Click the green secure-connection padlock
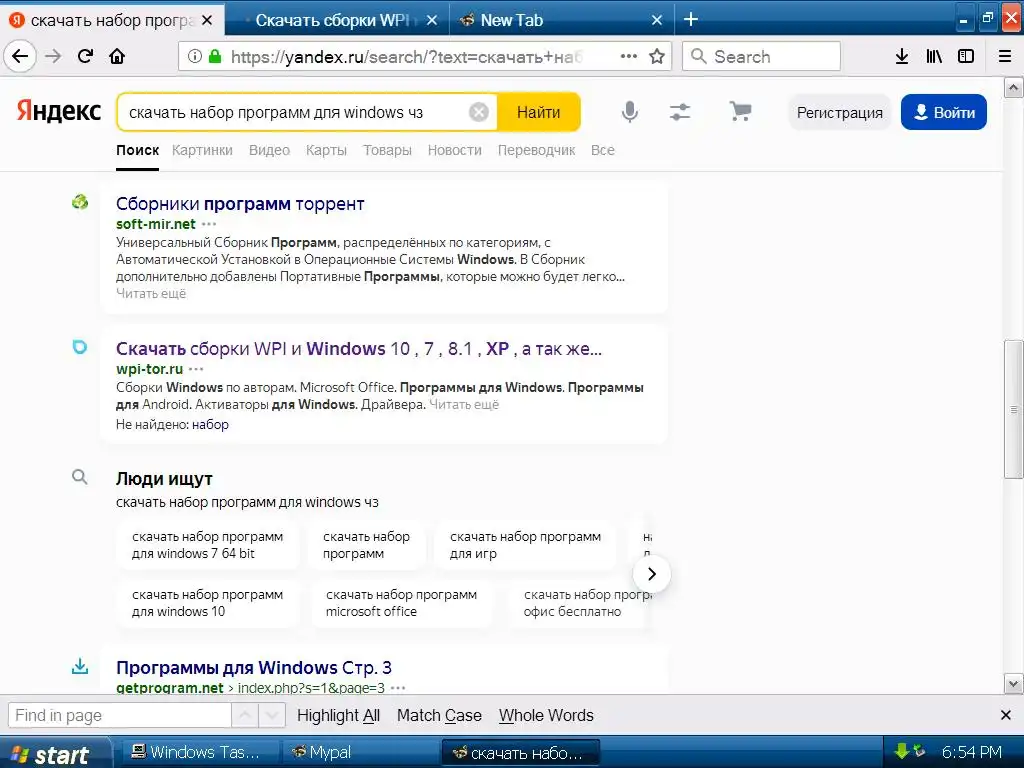 tap(214, 56)
